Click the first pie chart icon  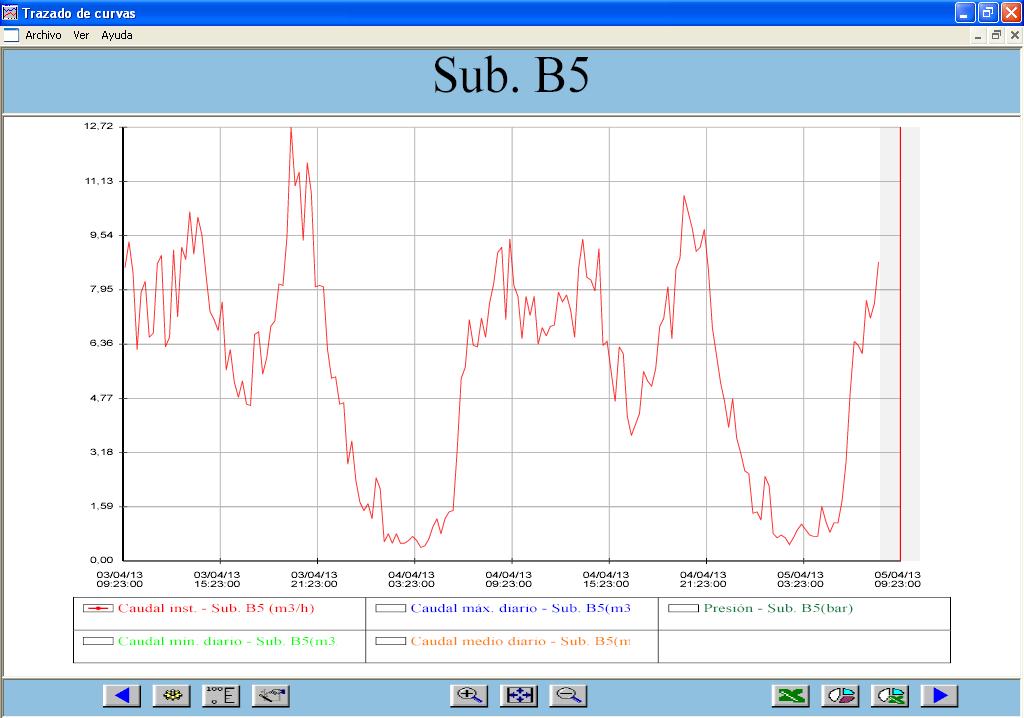point(841,696)
